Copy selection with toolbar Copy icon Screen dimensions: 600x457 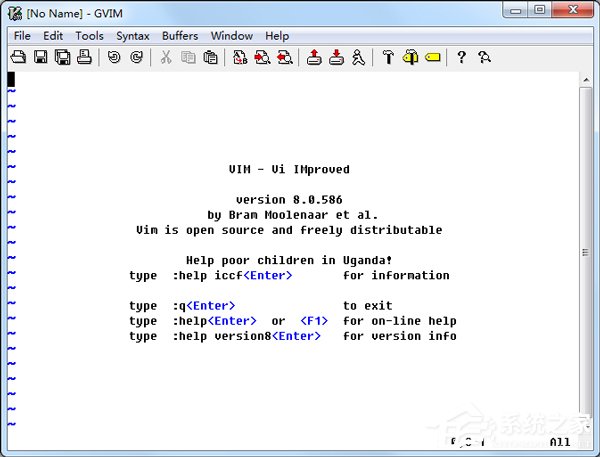188,57
